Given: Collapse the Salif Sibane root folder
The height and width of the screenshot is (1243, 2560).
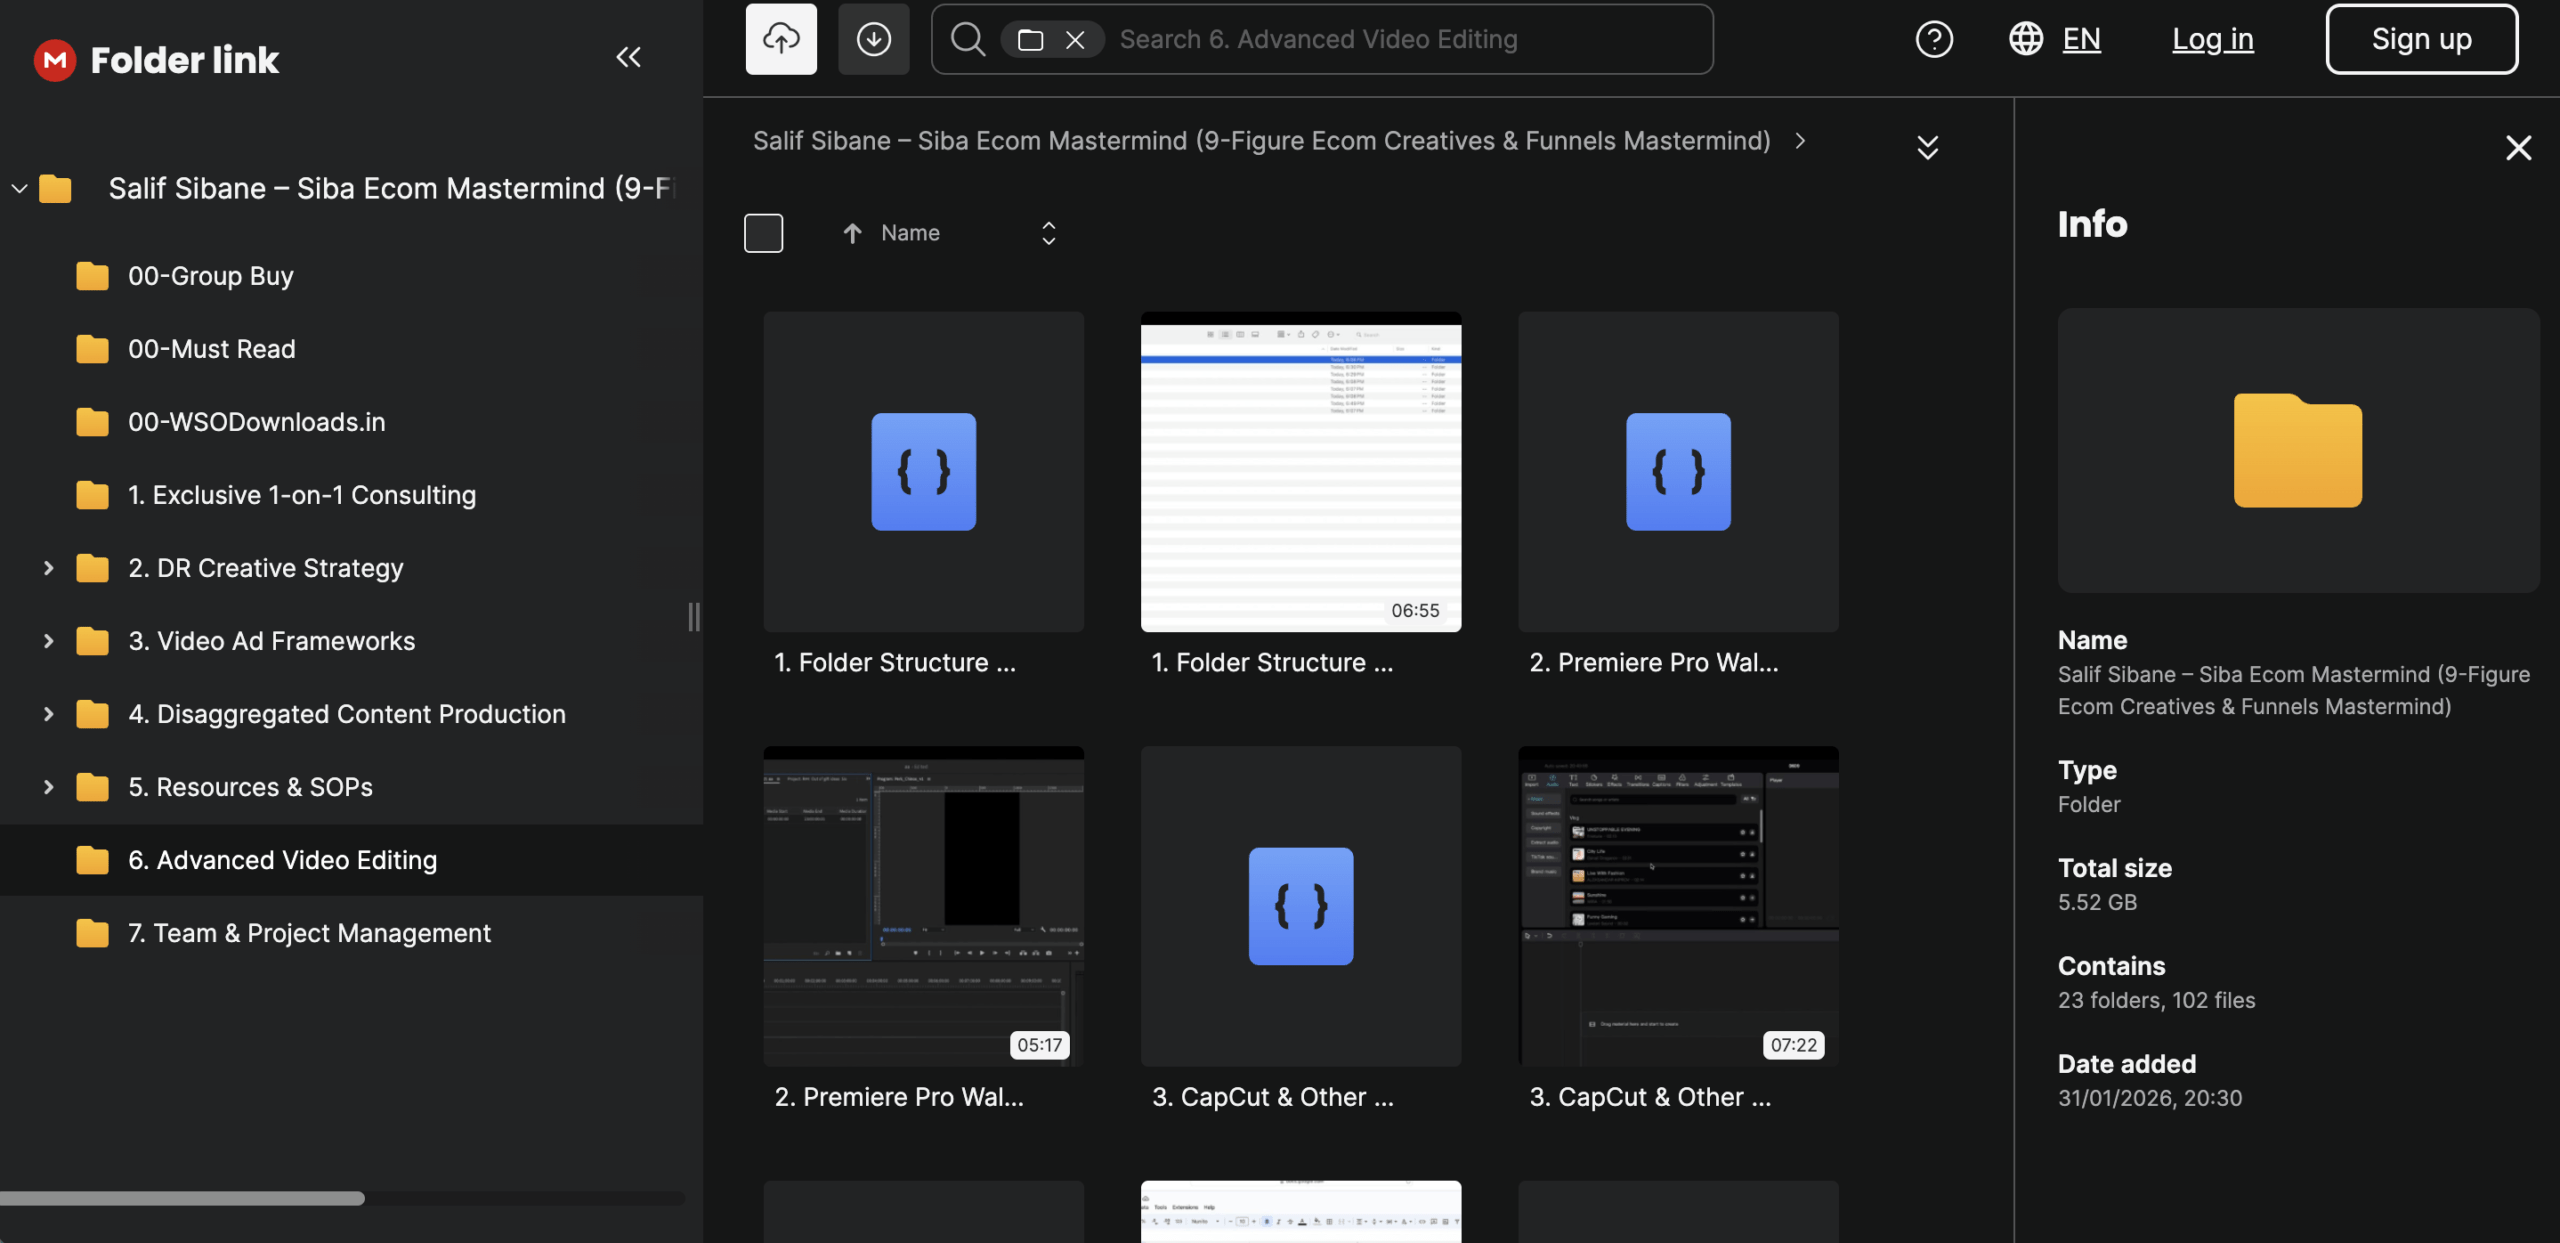Looking at the screenshot, I should point(19,188).
